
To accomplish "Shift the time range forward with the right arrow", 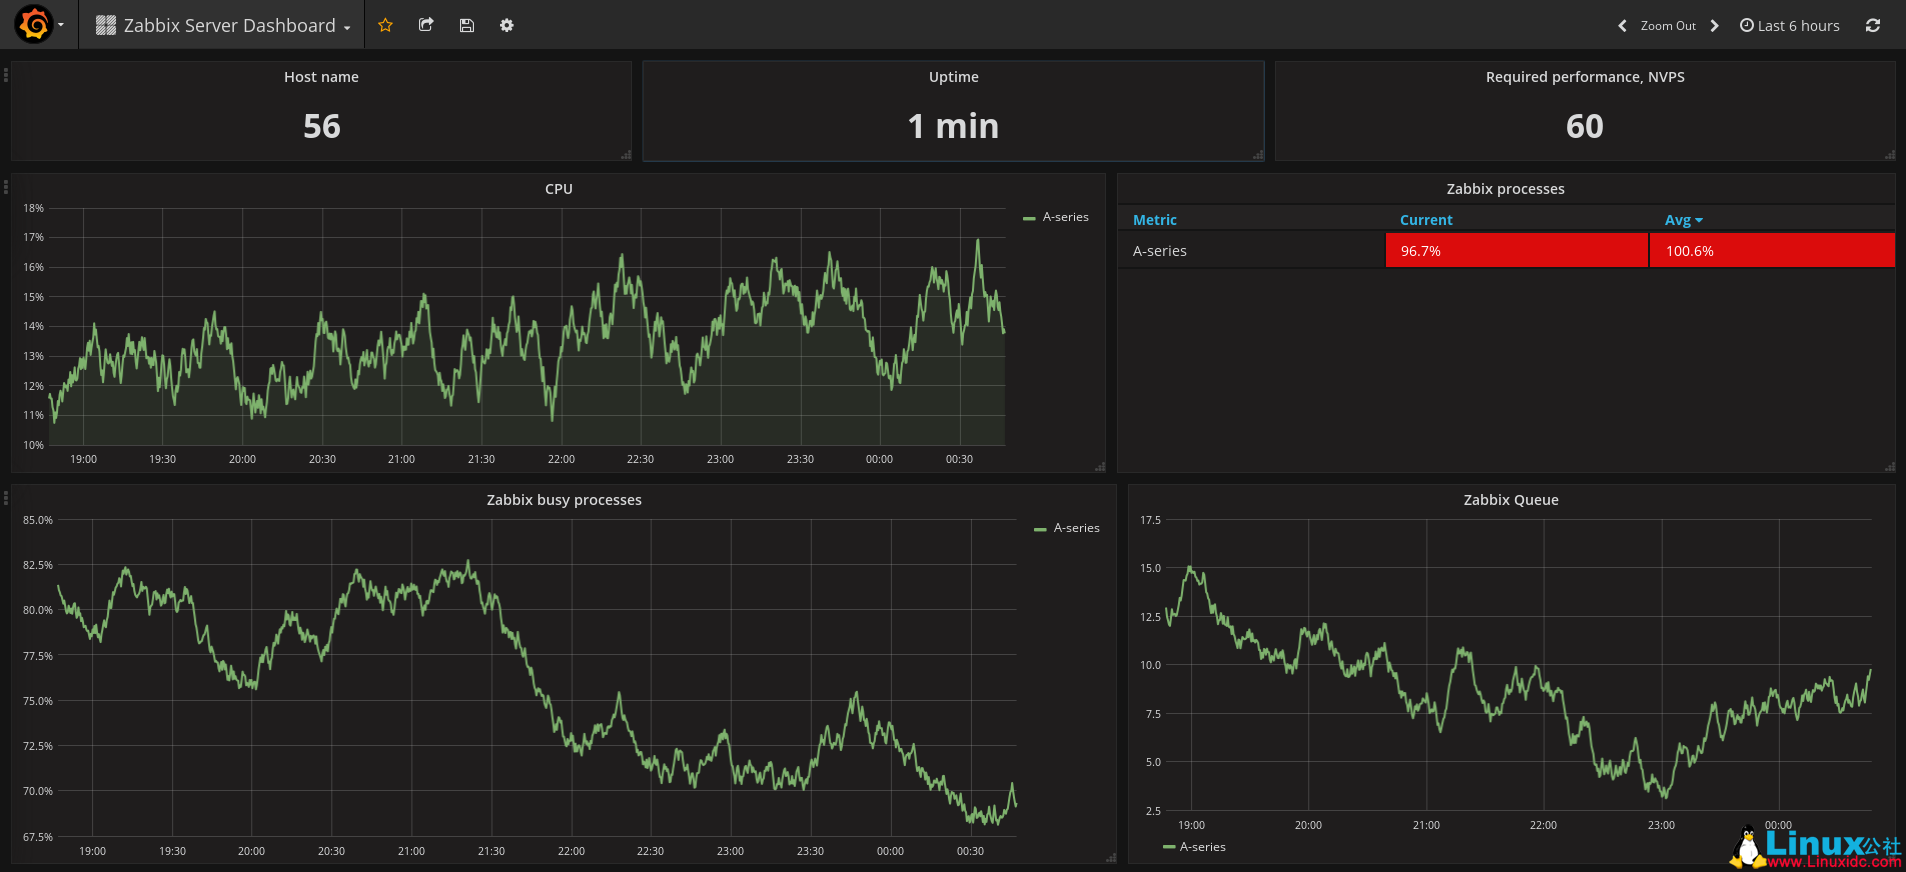I will point(1714,26).
